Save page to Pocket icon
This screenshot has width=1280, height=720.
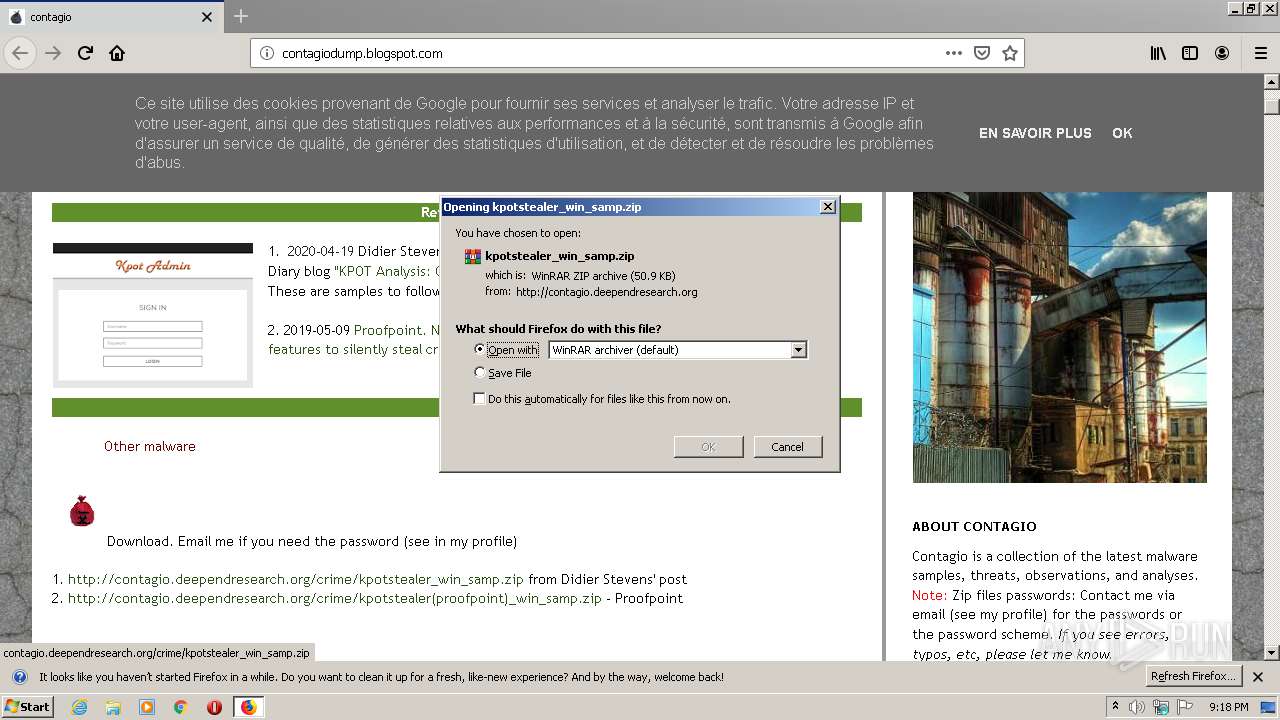click(x=982, y=53)
